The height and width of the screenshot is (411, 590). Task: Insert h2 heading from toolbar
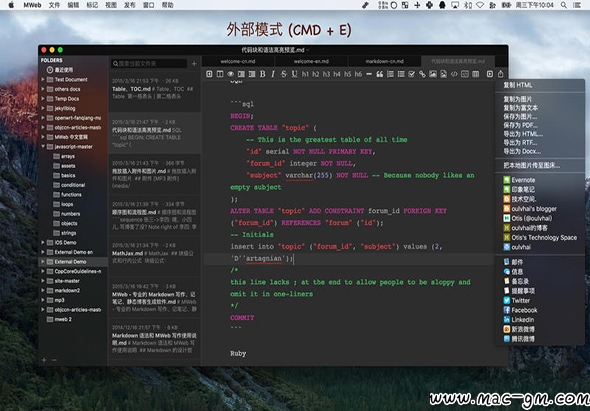316,74
